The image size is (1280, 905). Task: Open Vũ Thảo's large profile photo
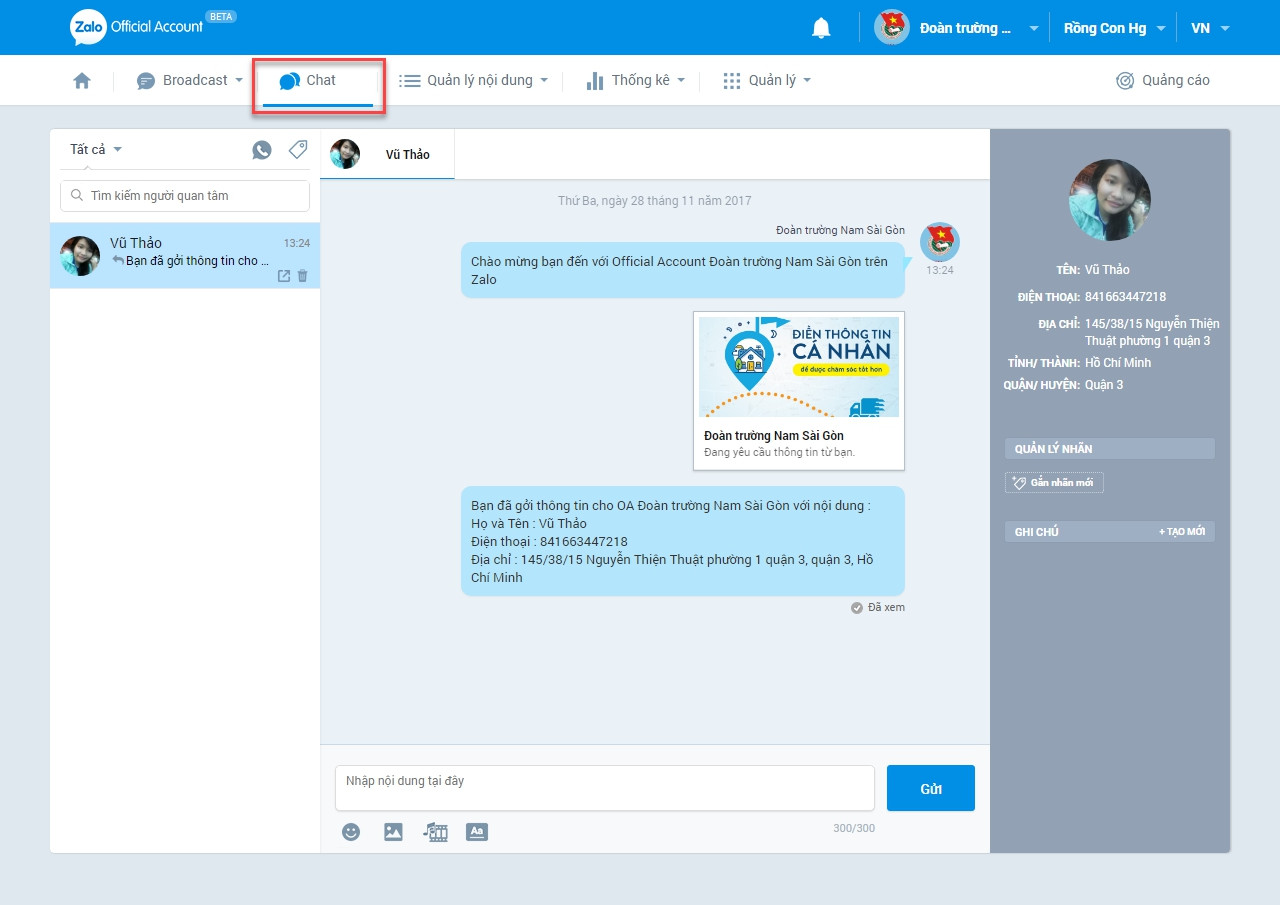coord(1110,200)
